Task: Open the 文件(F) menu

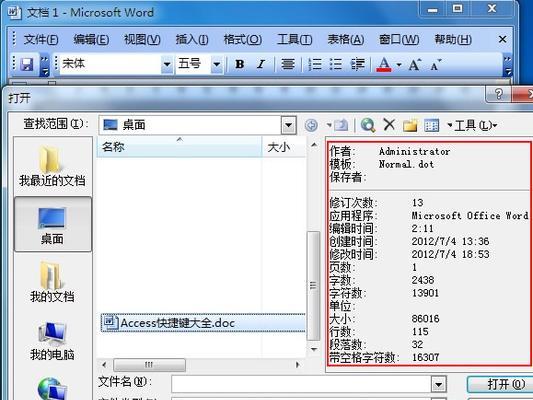Action: (x=41, y=39)
